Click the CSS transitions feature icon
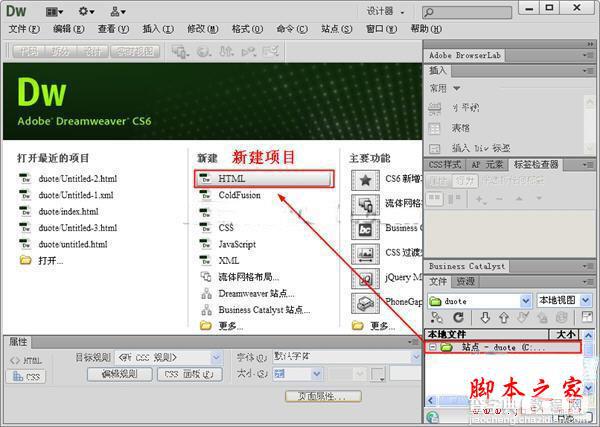This screenshot has width=600, height=427. (365, 253)
